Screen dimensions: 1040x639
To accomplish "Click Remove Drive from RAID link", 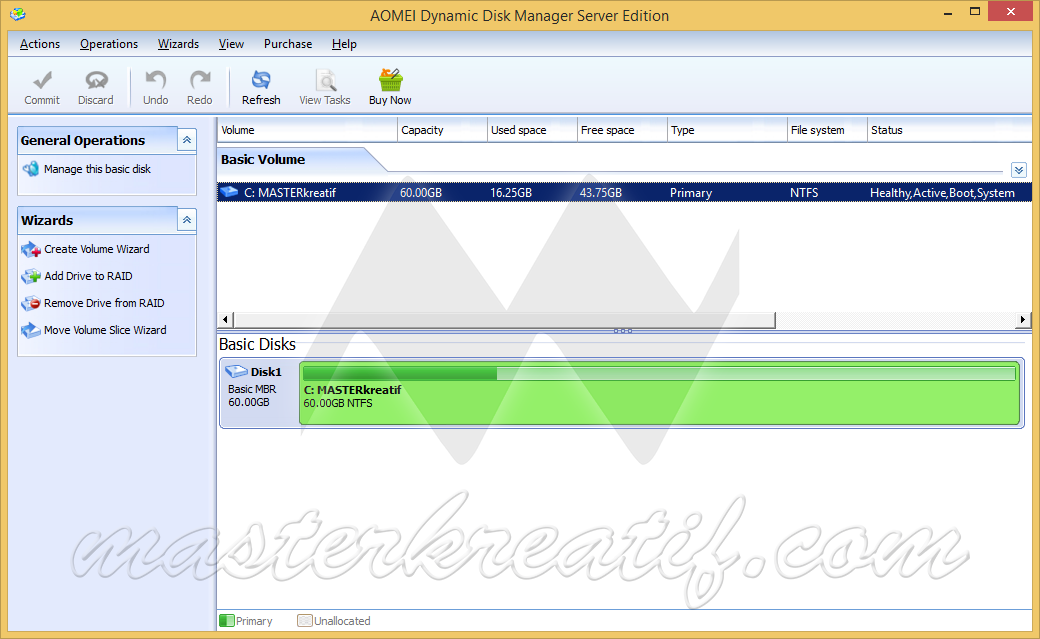I will pyautogui.click(x=104, y=303).
